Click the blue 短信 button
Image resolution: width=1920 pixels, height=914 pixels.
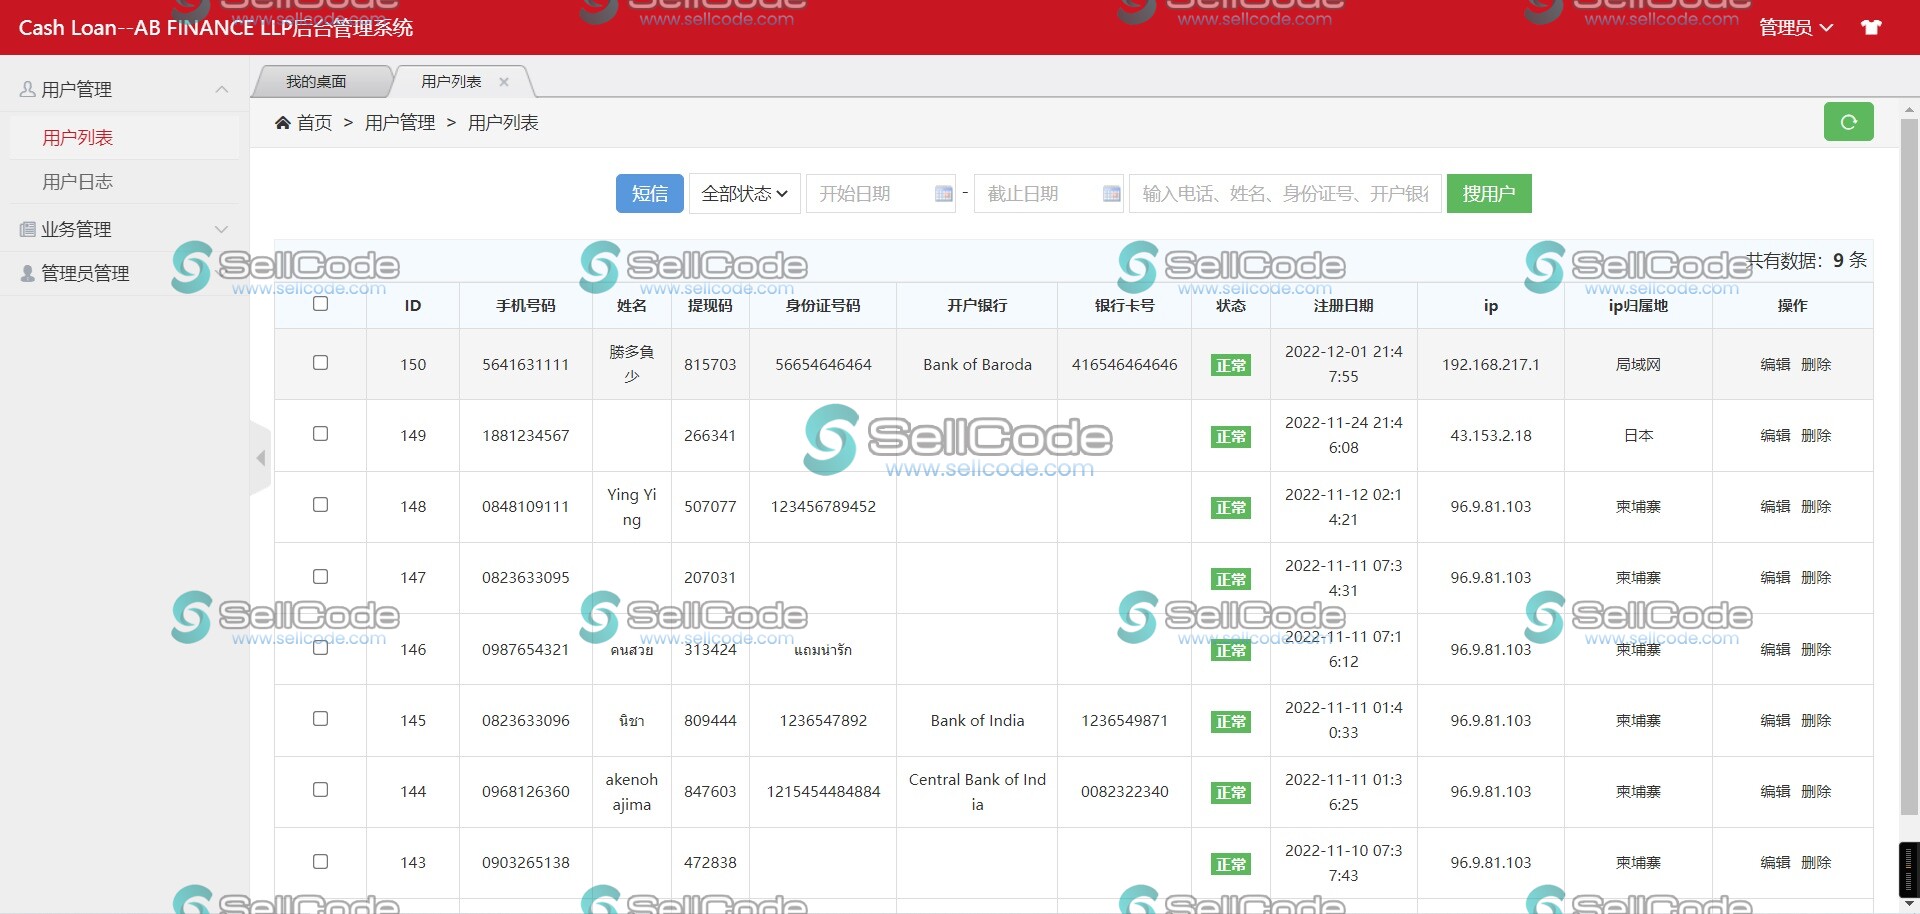[649, 194]
